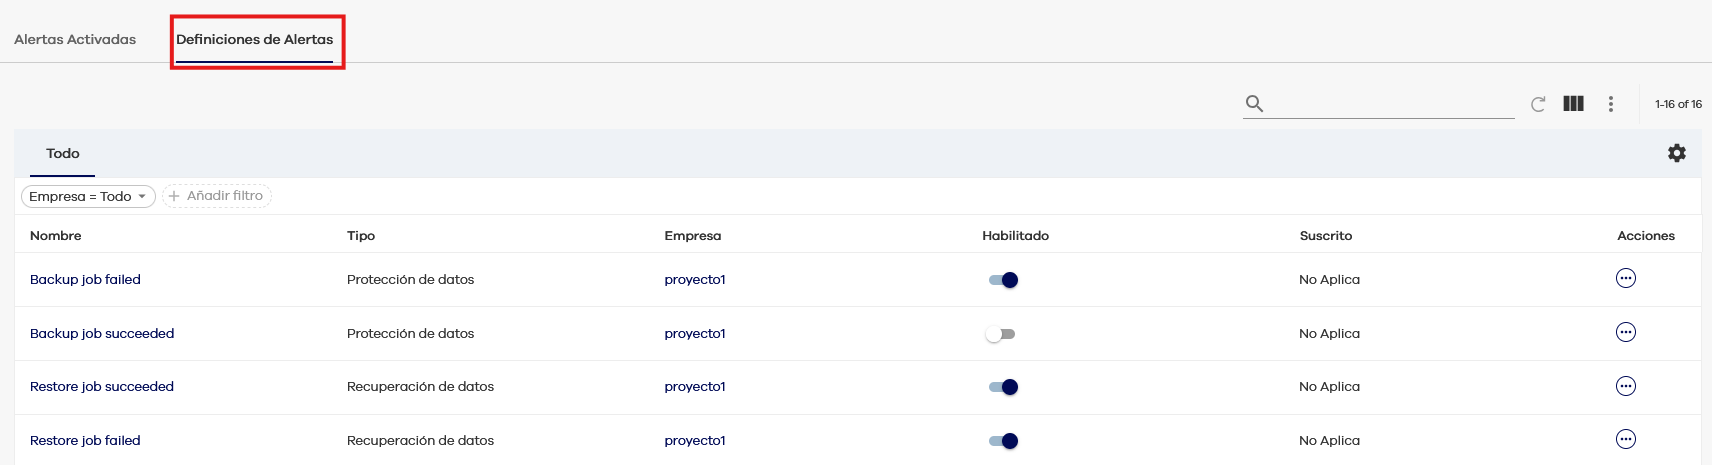
Task: Select the Todo view tab
Action: [x=62, y=153]
